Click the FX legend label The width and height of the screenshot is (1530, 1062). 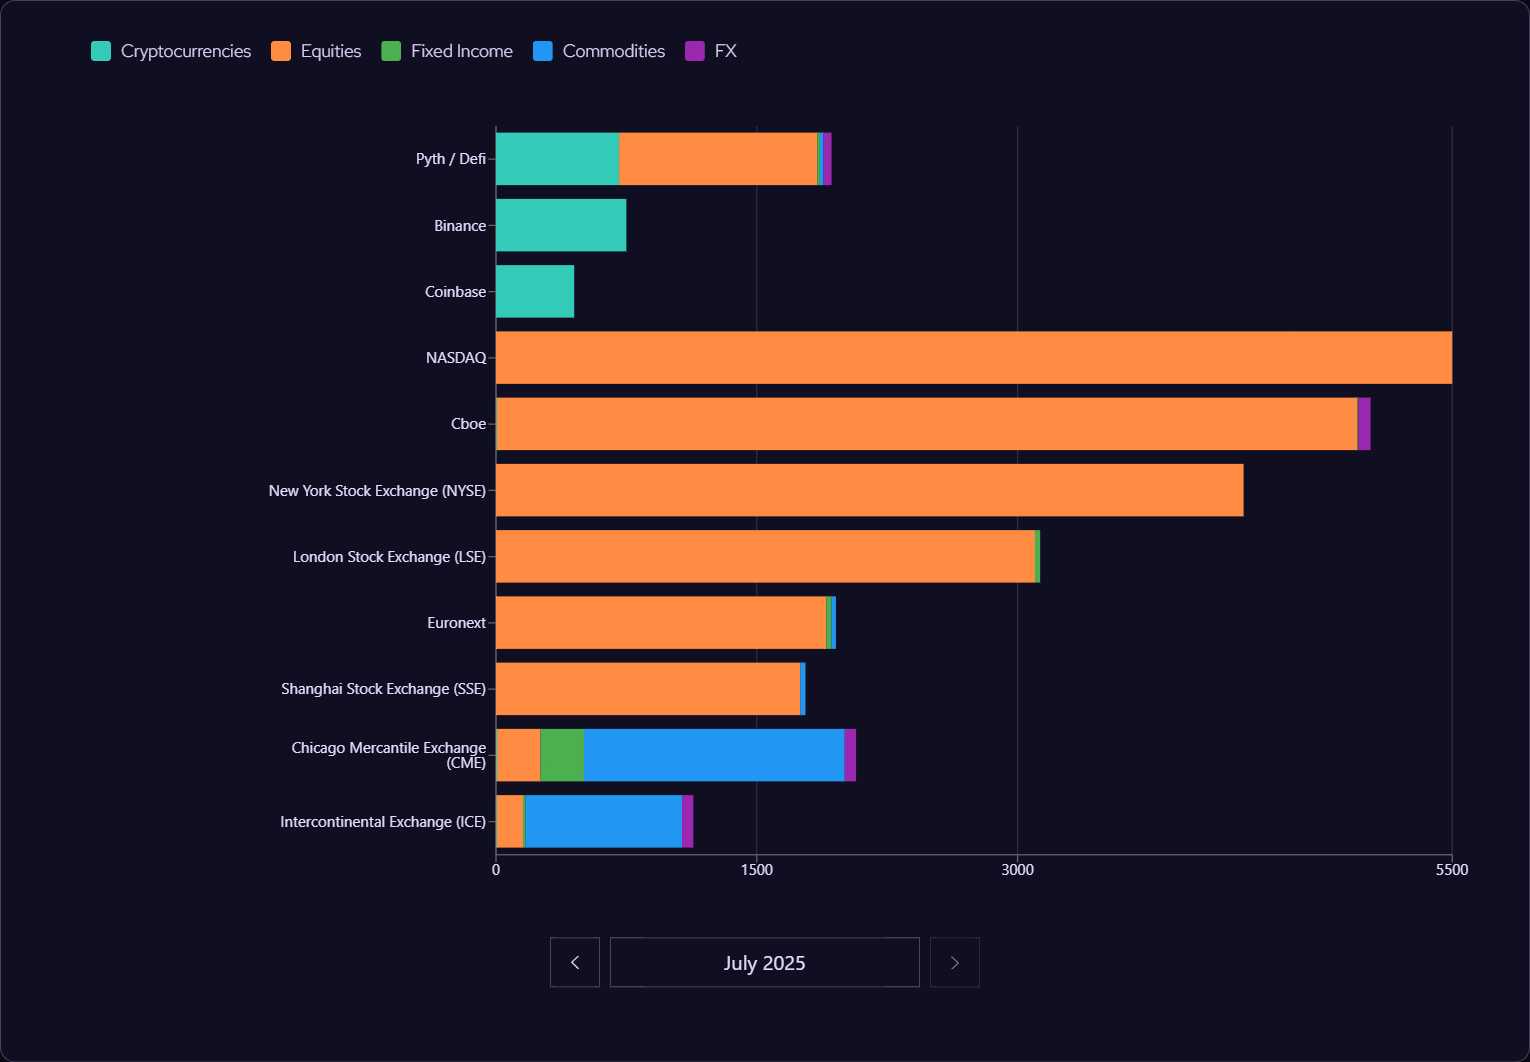tap(726, 51)
